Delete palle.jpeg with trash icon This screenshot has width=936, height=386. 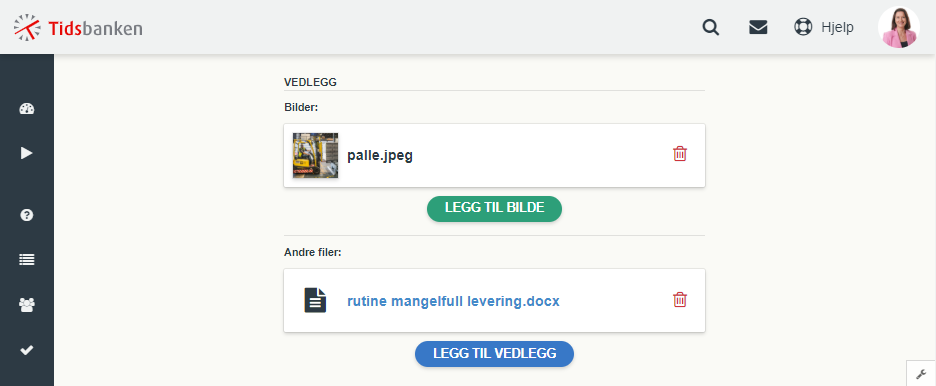click(680, 154)
